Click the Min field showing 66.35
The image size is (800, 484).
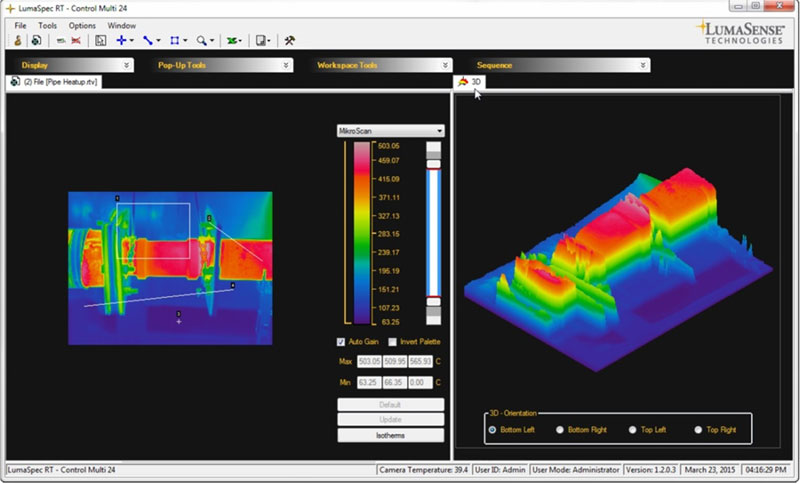pos(395,383)
